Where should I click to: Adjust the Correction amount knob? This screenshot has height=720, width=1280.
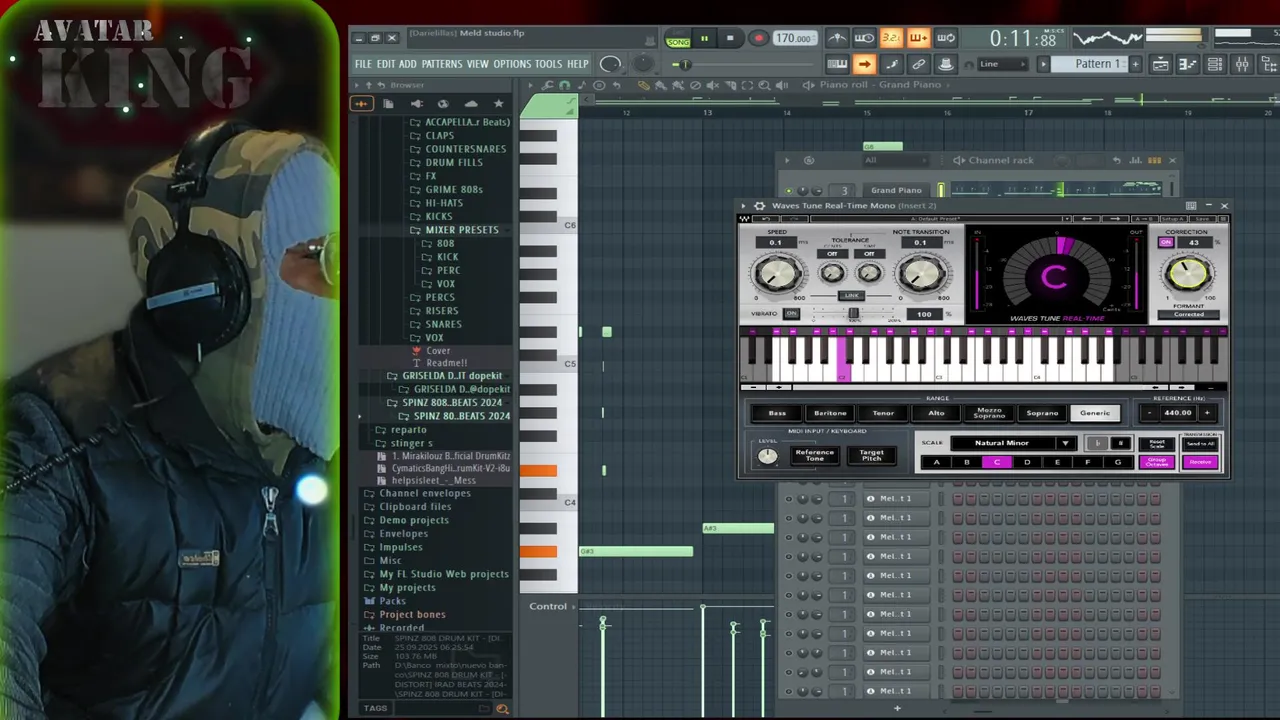(x=1188, y=274)
